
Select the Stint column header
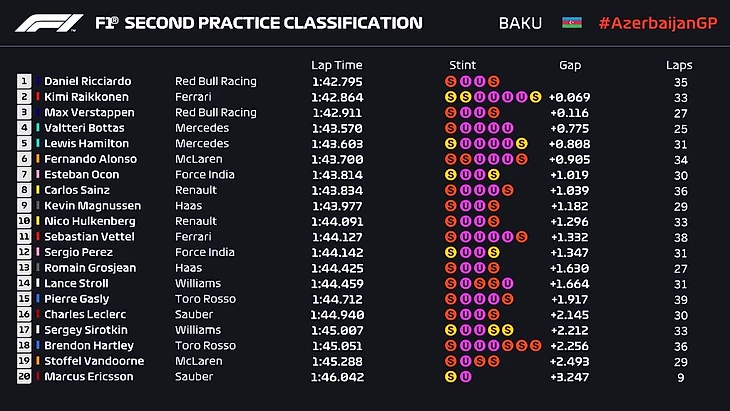(461, 65)
